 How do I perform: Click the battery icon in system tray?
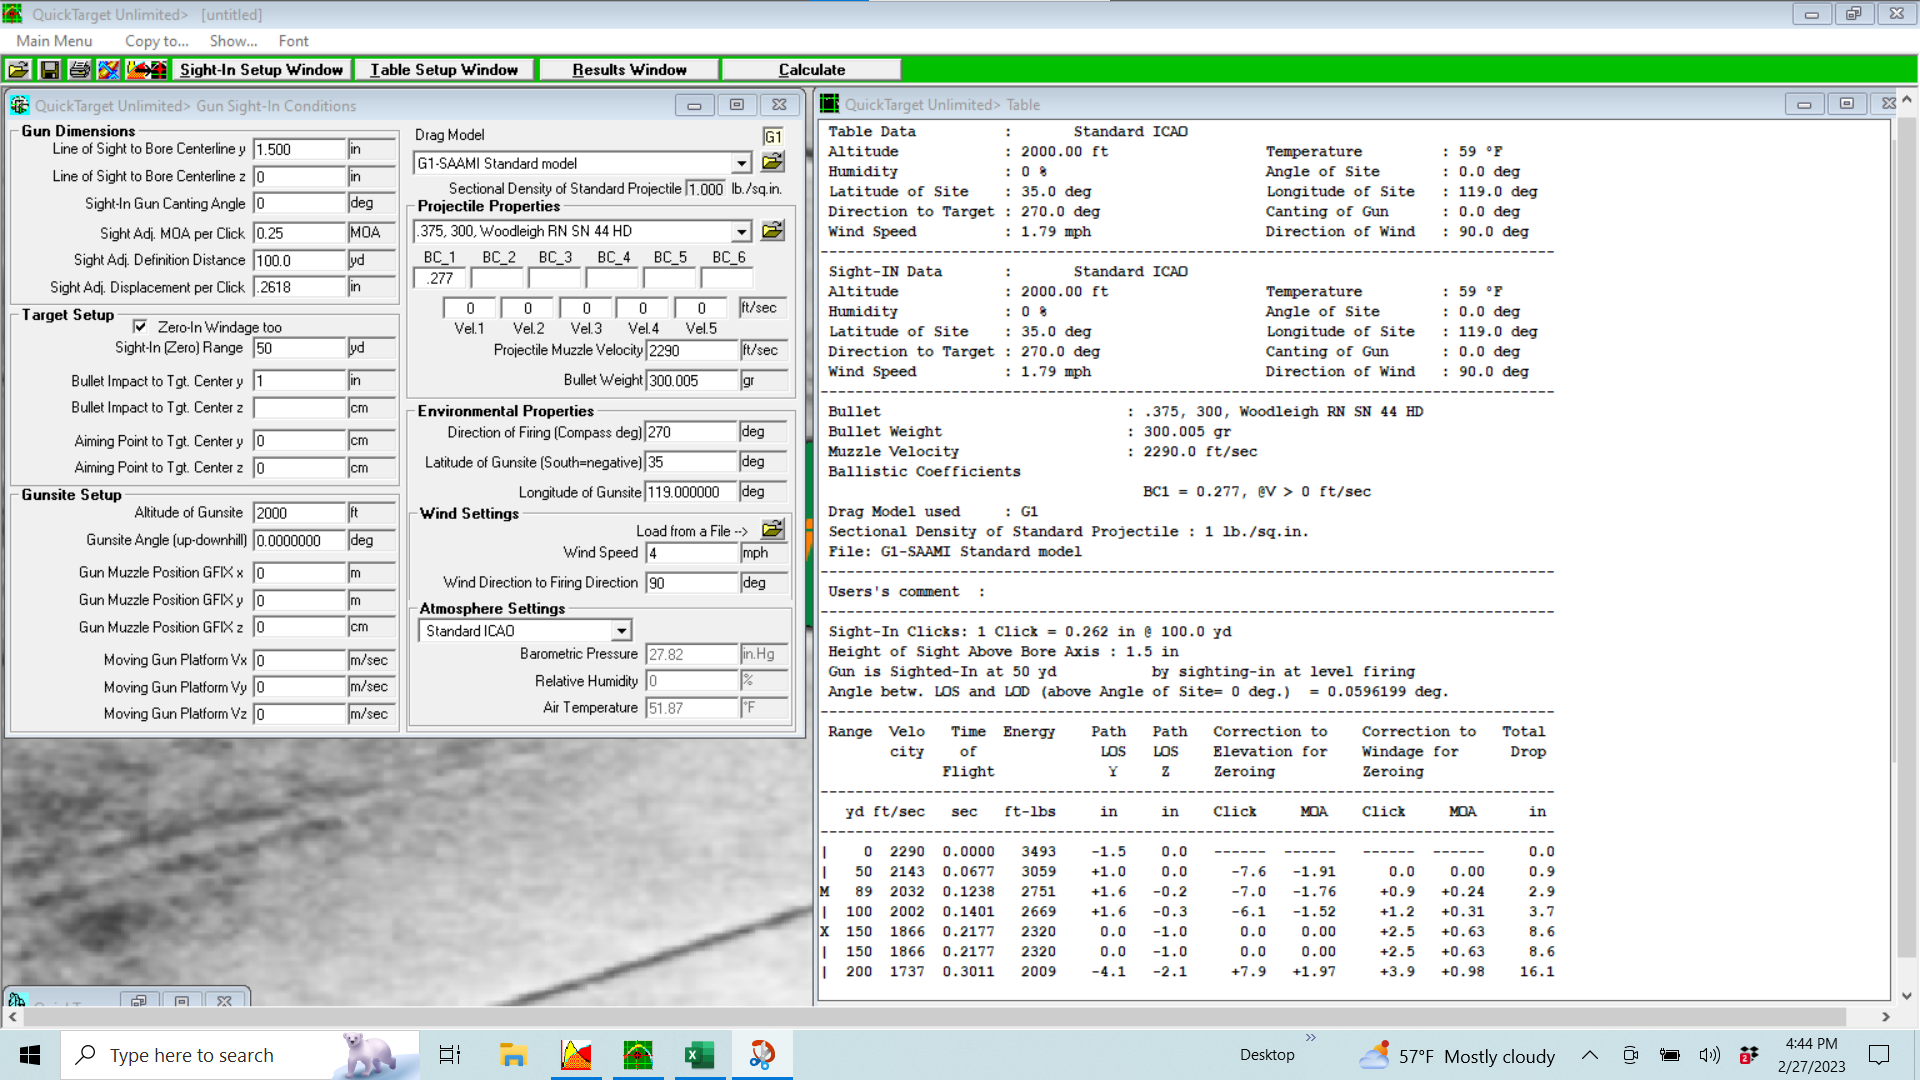[x=1669, y=1055]
